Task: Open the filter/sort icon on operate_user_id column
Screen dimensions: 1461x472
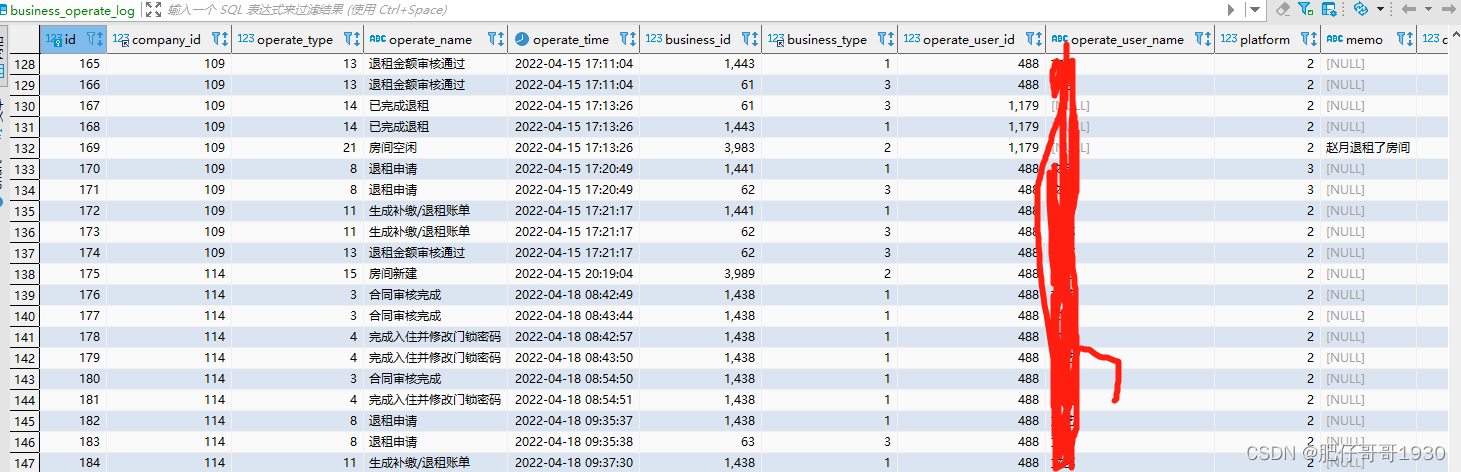Action: pos(1034,39)
